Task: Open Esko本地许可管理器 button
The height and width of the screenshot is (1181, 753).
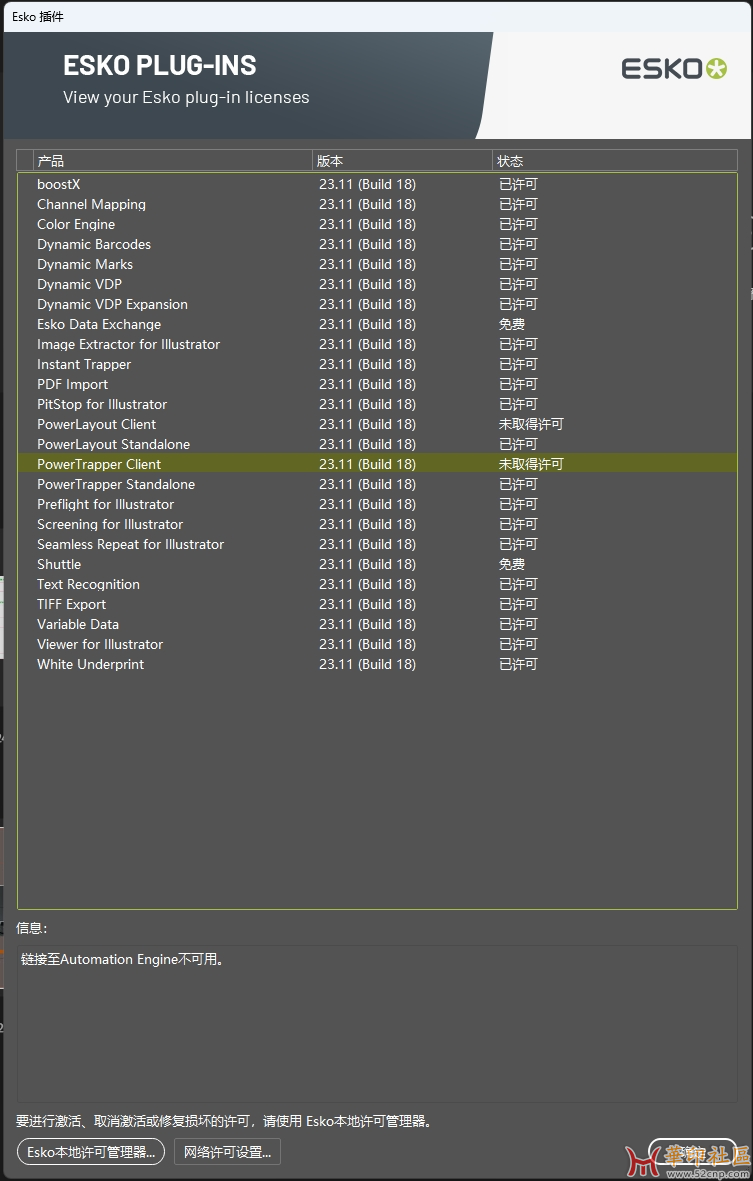Action: (90, 1152)
